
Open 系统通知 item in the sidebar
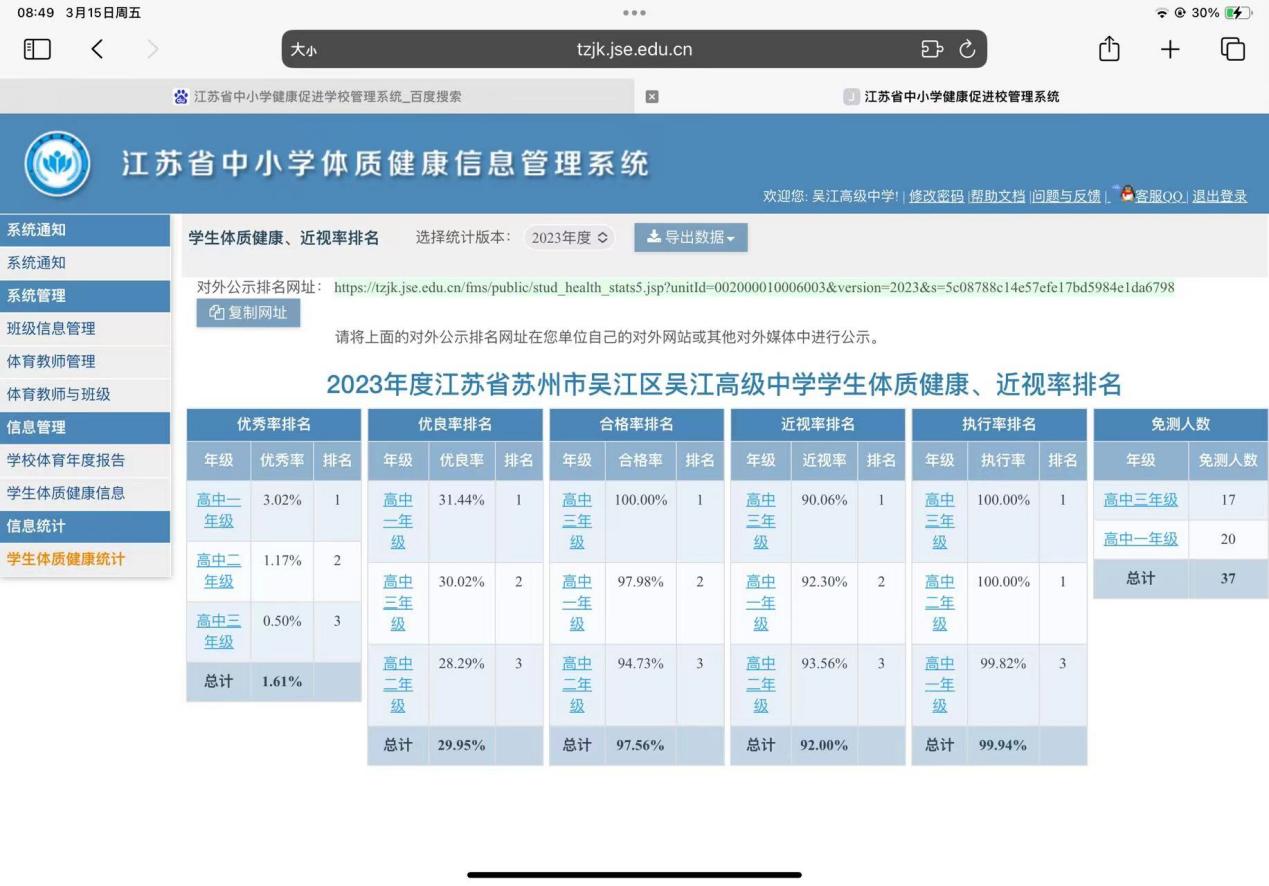click(85, 263)
